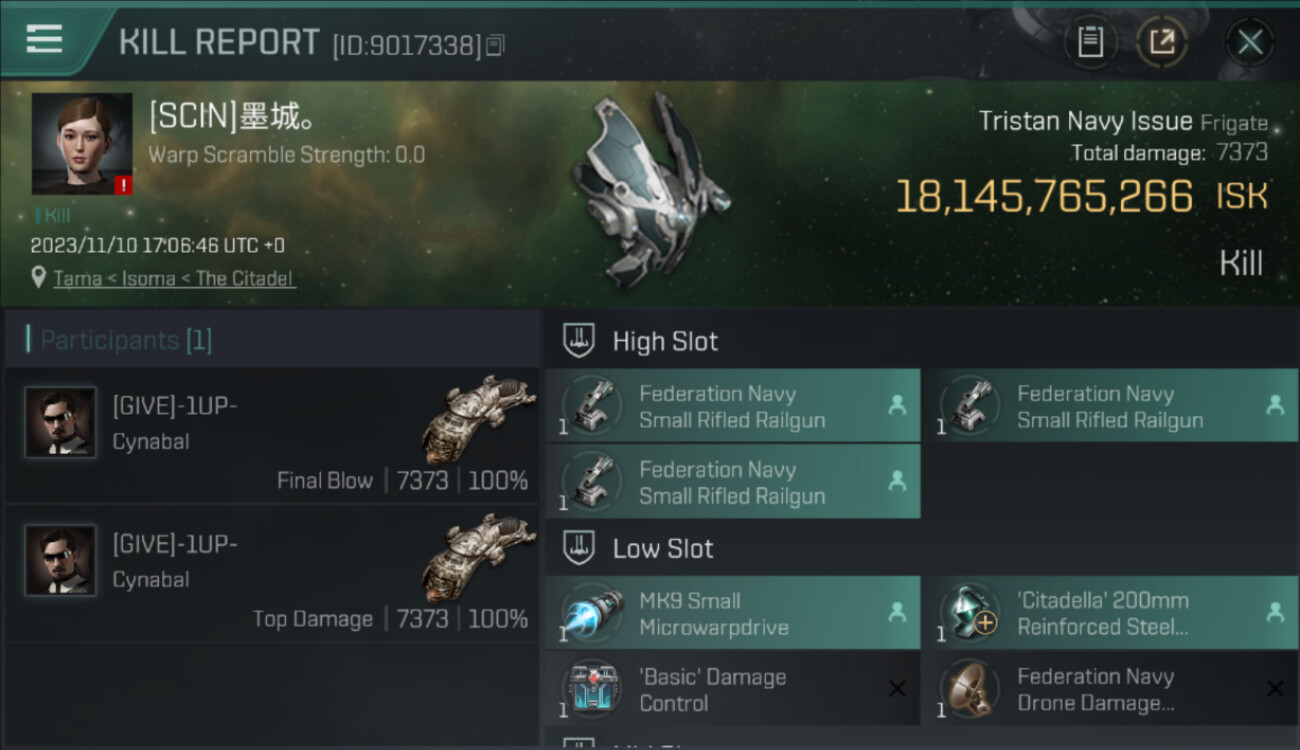Screen dimensions: 1300x750
Task: Copy the kill report ID
Action: [x=495, y=45]
